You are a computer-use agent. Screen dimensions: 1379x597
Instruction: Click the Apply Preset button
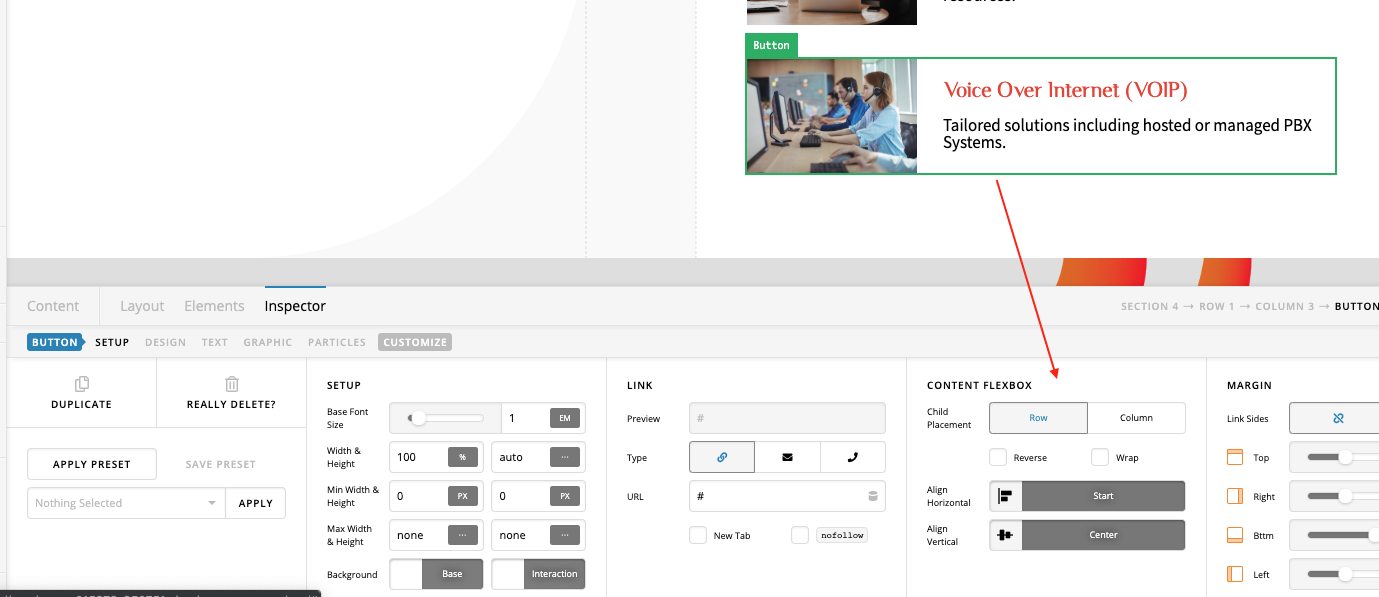click(92, 464)
